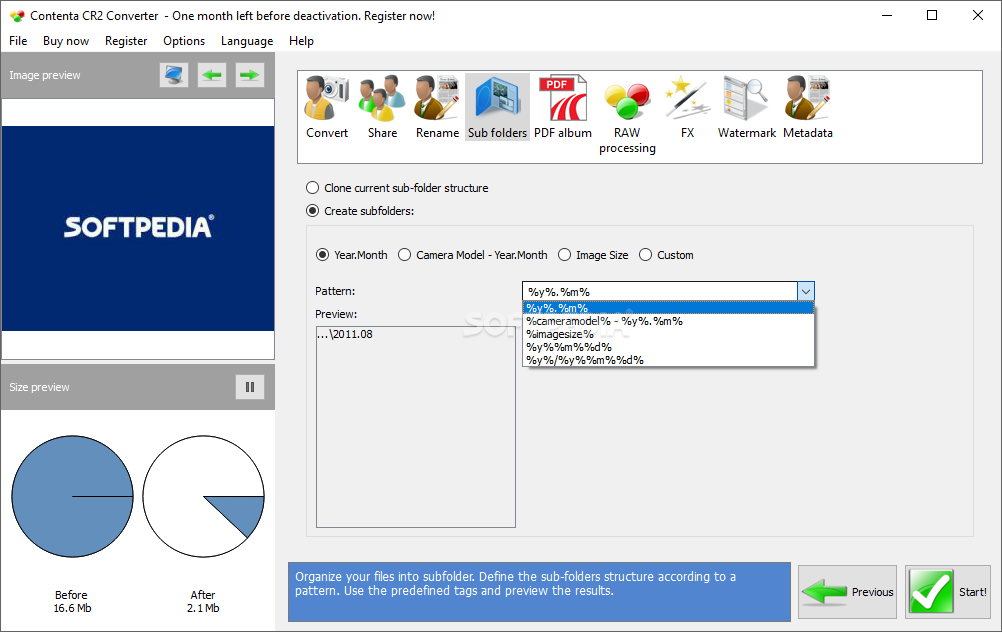The height and width of the screenshot is (632, 1002).
Task: Click the 2.1 Mb after size value
Action: (203, 608)
